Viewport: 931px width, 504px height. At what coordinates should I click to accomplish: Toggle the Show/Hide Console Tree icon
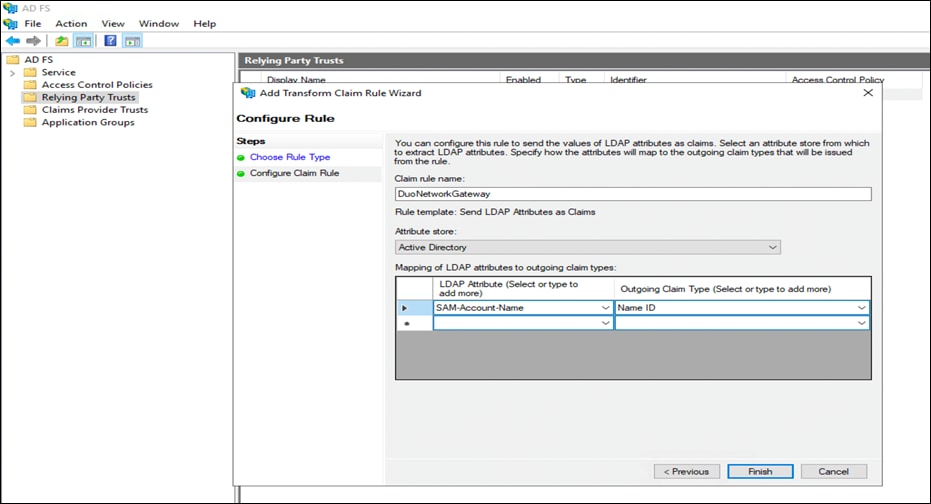84,41
